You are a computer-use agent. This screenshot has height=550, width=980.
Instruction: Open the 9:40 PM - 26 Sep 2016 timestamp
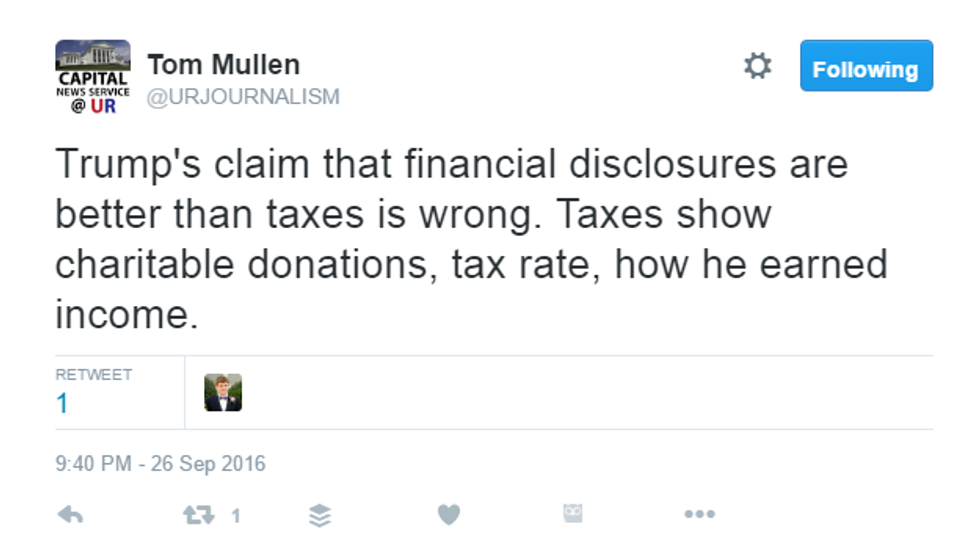tap(160, 464)
